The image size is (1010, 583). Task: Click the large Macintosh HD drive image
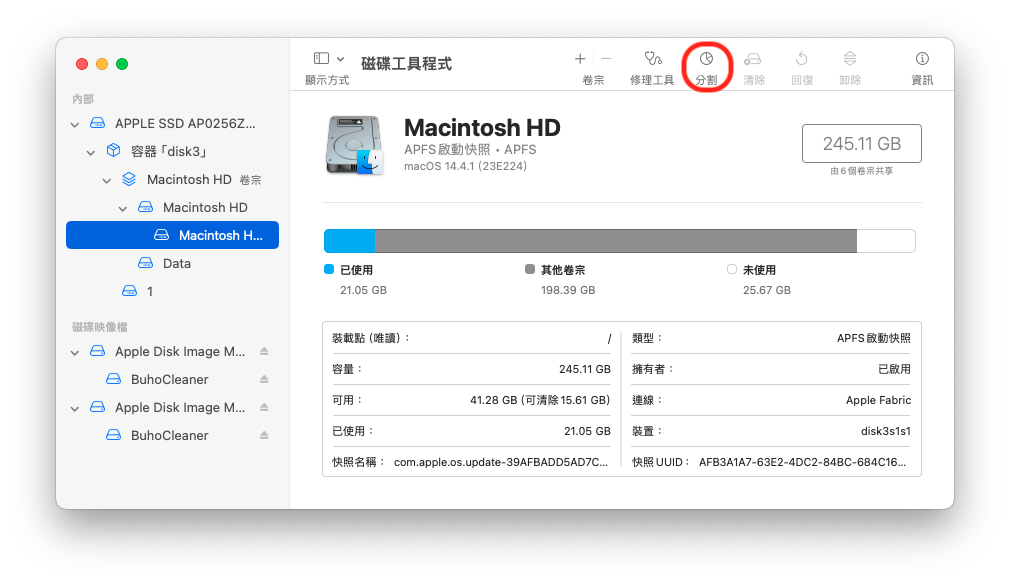354,146
